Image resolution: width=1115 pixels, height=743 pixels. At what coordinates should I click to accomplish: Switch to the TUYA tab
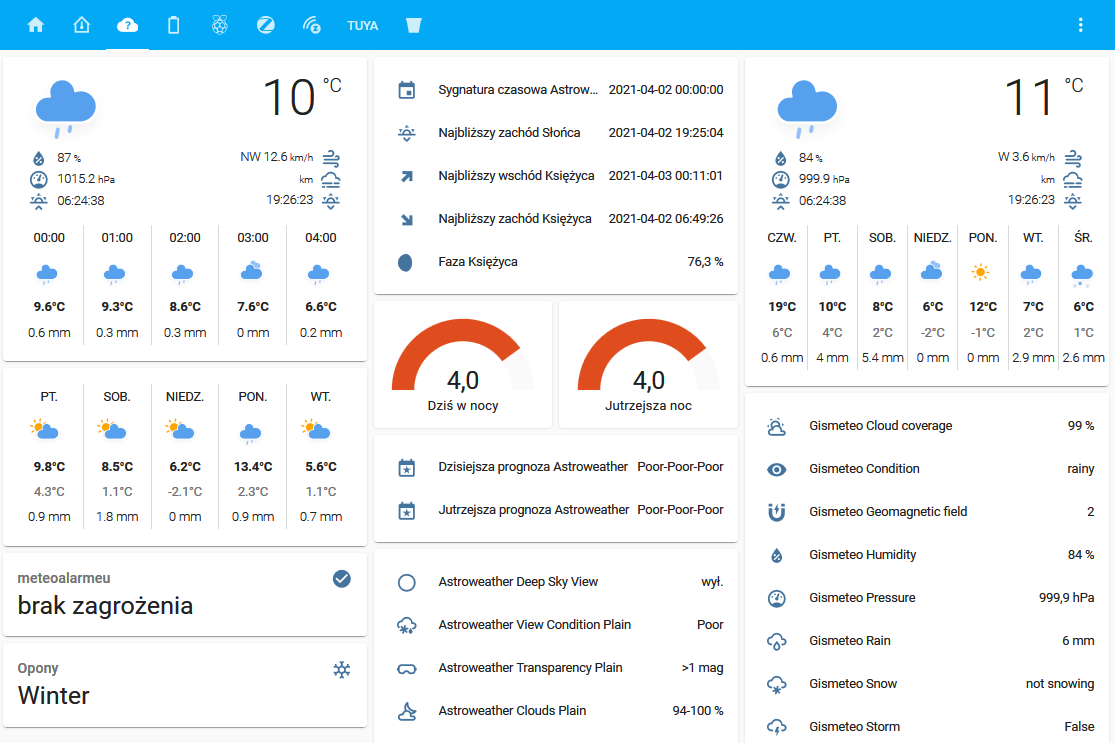(x=362, y=25)
